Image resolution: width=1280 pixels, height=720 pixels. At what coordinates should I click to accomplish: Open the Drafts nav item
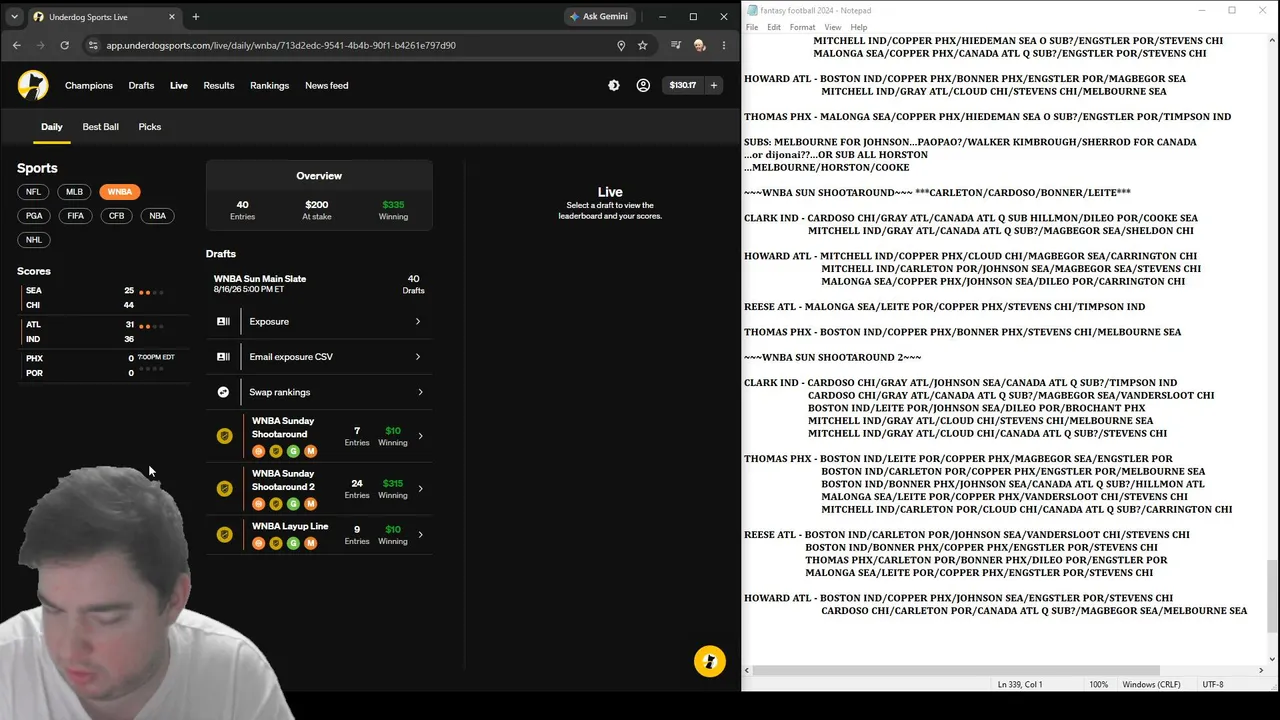click(141, 86)
